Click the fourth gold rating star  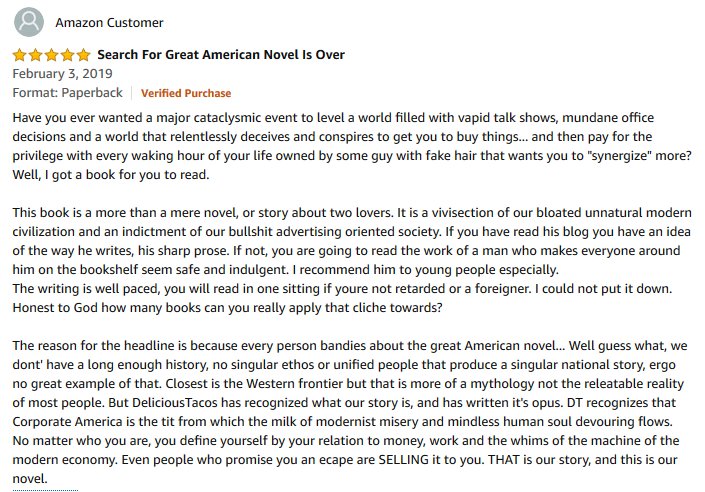[x=67, y=55]
